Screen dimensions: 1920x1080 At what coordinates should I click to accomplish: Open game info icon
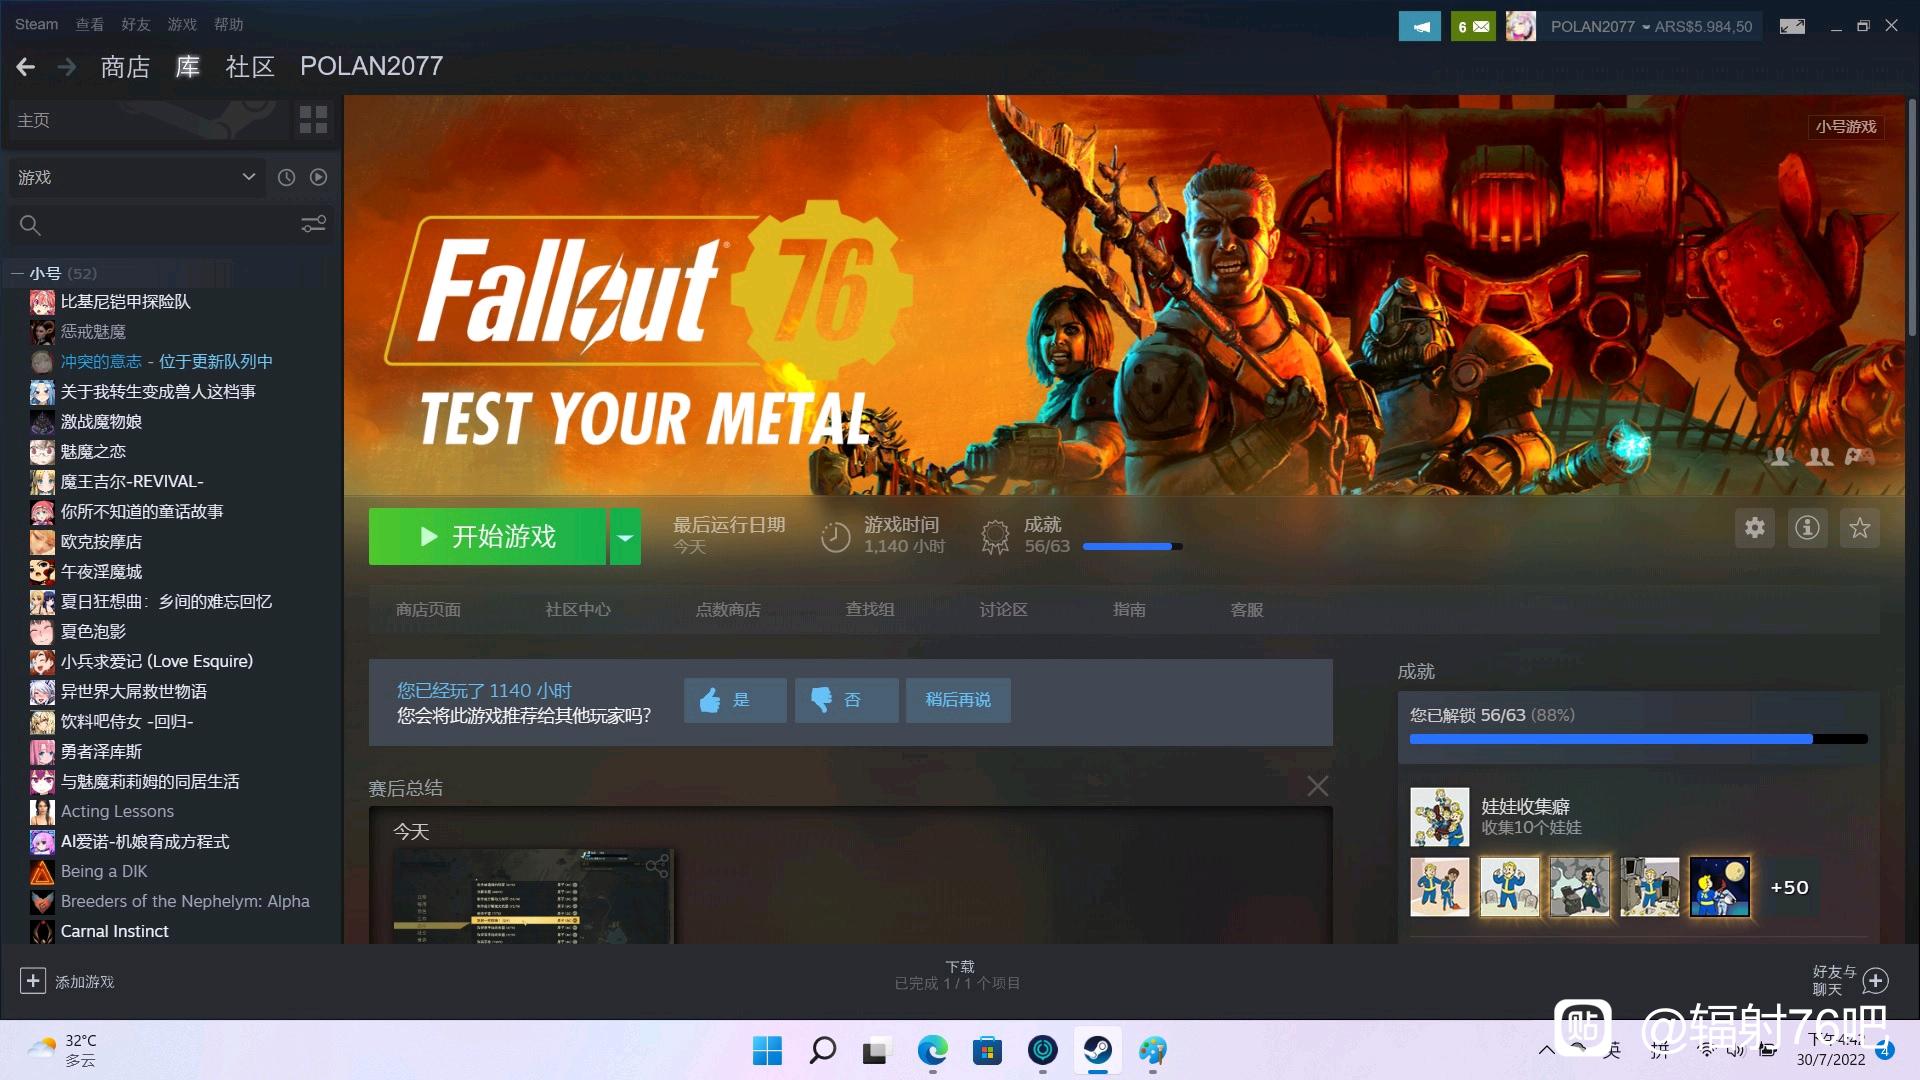pos(1807,528)
